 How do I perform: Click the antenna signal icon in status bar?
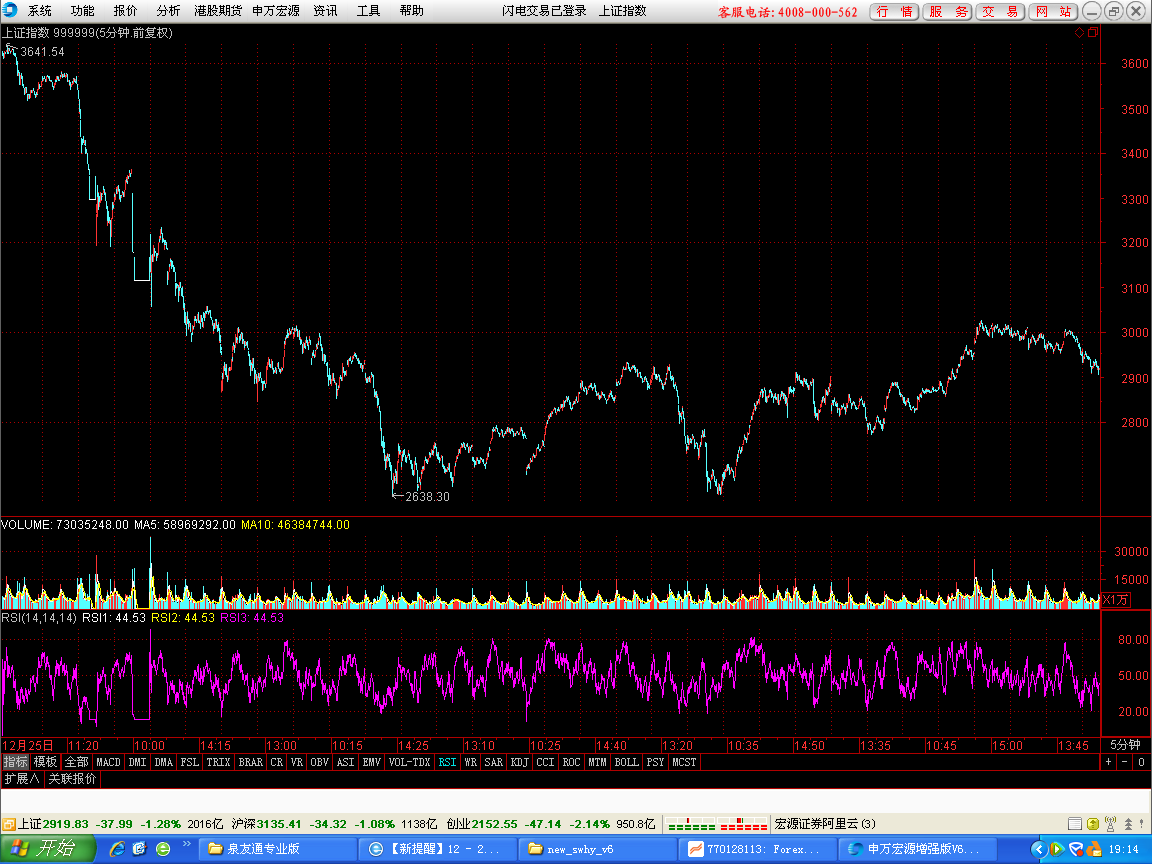(x=1110, y=824)
